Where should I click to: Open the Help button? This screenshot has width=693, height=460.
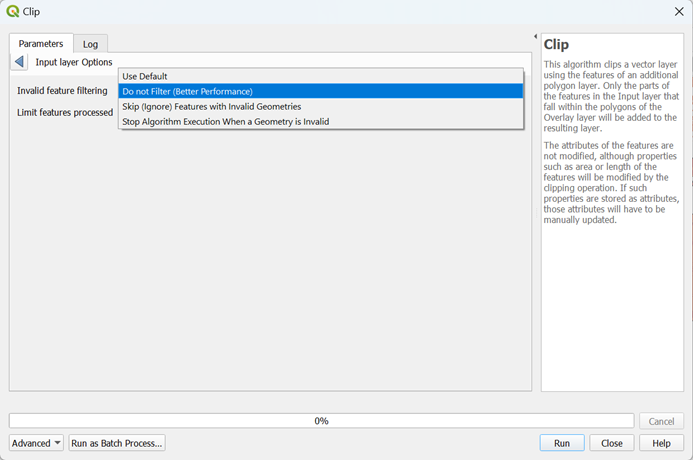[x=661, y=443]
